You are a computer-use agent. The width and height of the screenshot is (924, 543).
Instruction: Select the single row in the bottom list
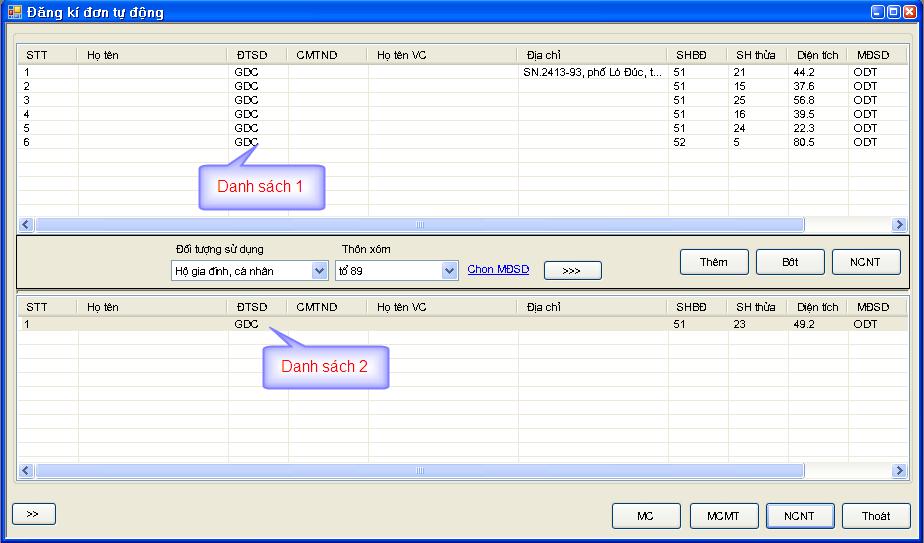(400, 324)
